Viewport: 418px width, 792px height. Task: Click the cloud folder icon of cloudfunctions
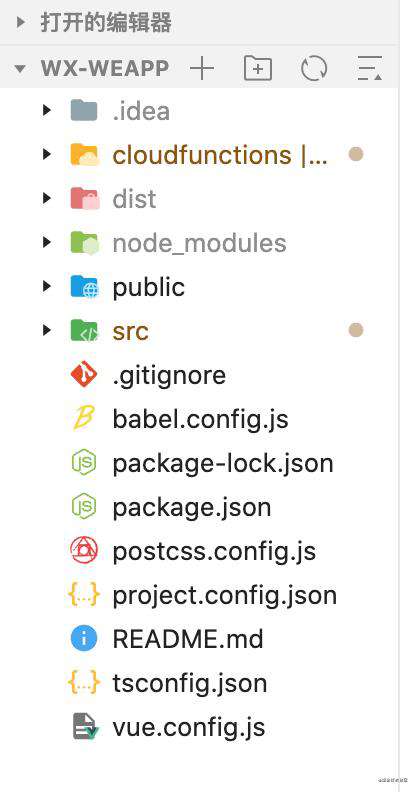coord(84,155)
